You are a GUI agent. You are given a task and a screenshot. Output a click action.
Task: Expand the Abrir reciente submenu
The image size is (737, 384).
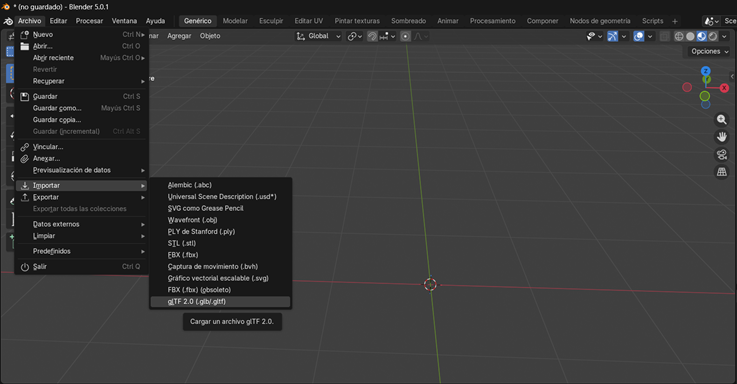82,58
